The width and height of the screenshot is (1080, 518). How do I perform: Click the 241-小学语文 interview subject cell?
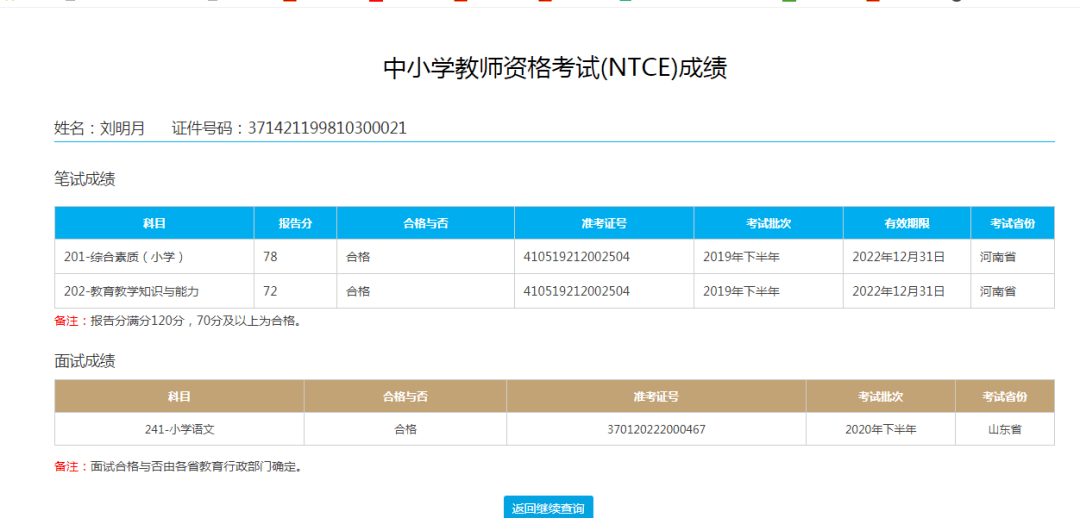pos(179,429)
